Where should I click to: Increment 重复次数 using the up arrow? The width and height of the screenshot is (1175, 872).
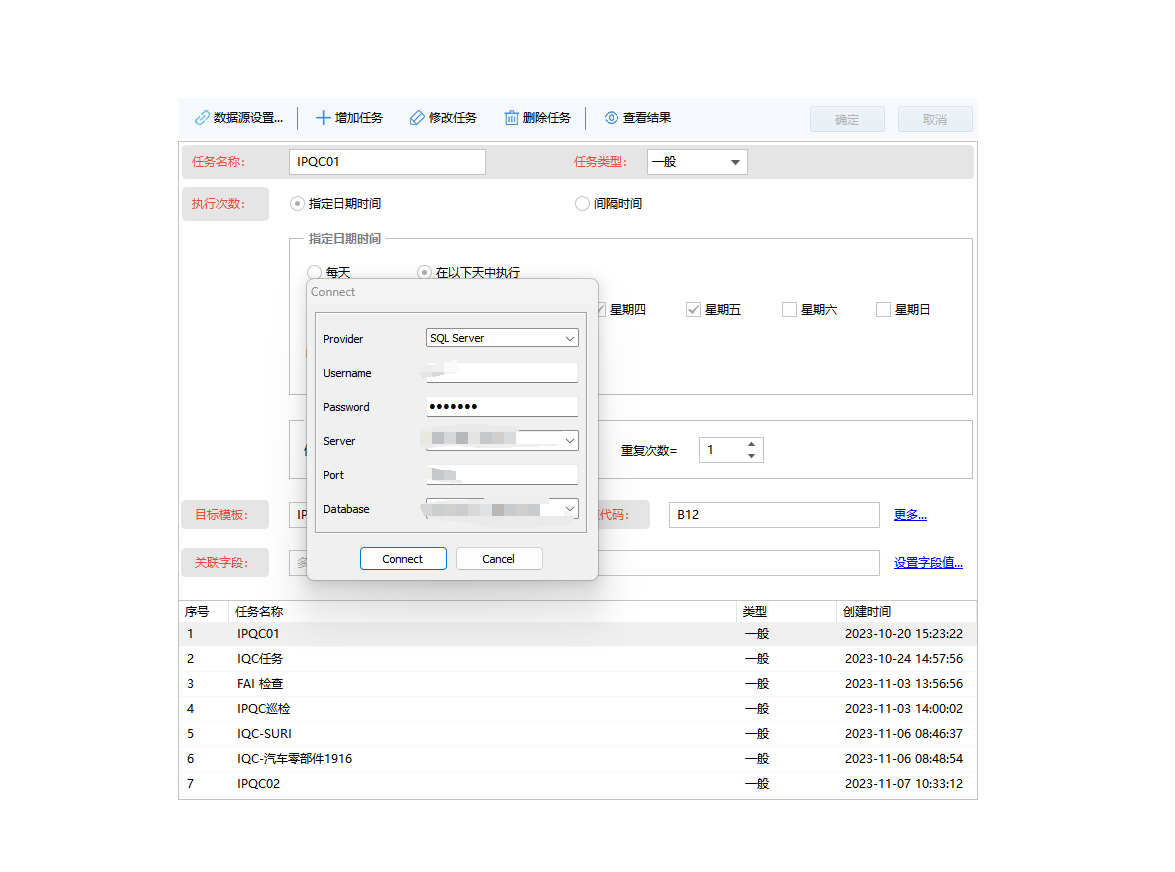[750, 444]
